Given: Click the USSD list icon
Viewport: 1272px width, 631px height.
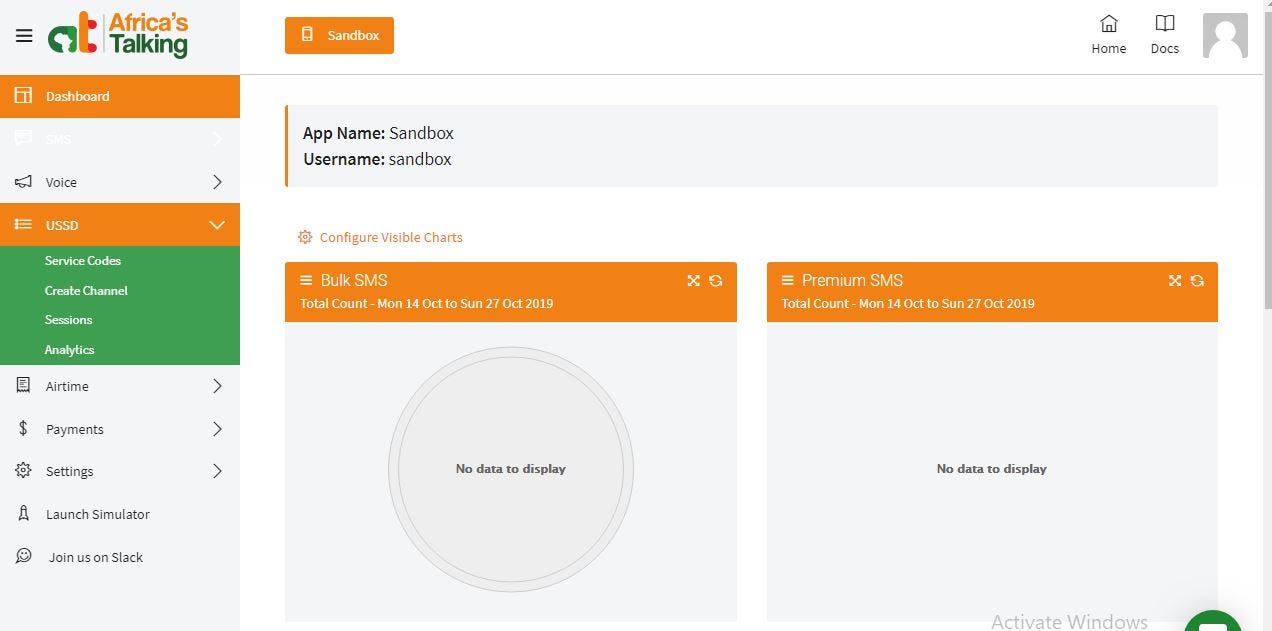Looking at the screenshot, I should [23, 225].
